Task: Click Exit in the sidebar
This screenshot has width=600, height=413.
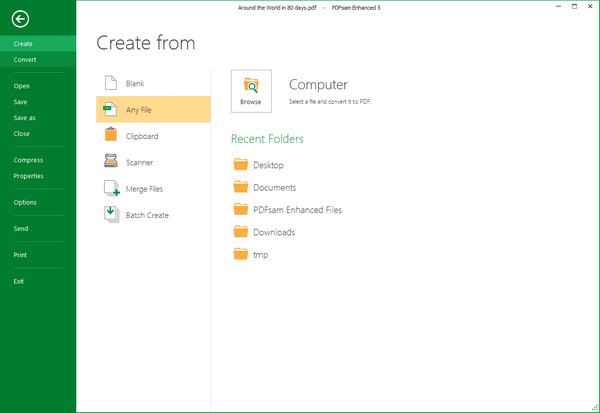Action: coord(19,281)
